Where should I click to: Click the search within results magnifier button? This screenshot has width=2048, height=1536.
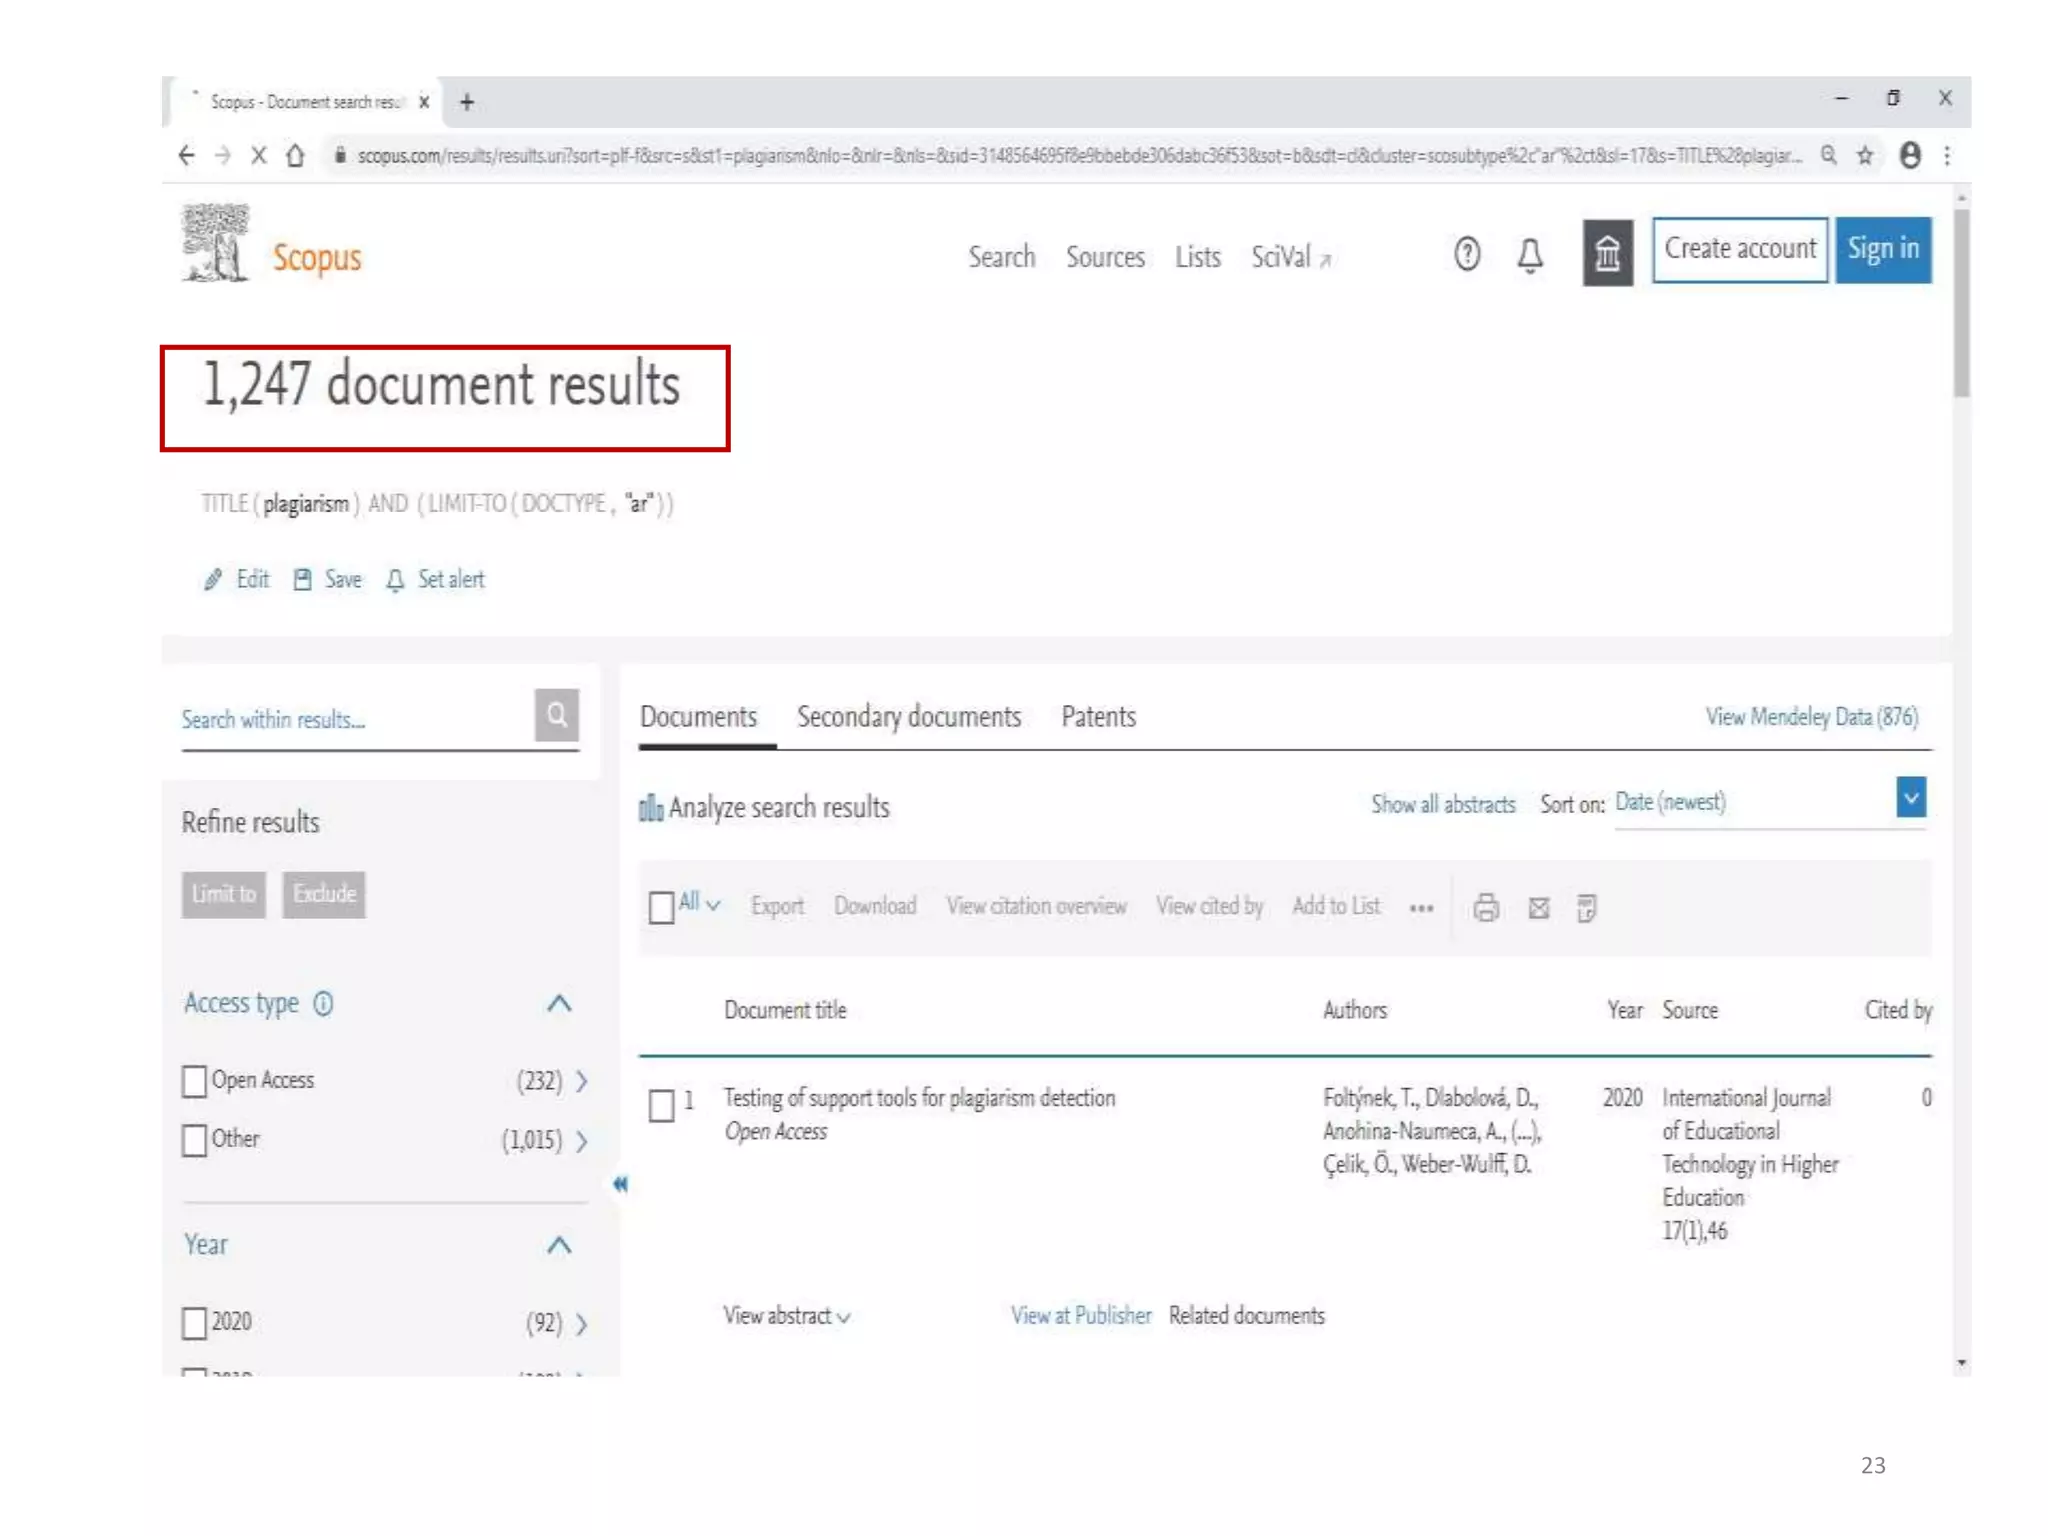(557, 715)
